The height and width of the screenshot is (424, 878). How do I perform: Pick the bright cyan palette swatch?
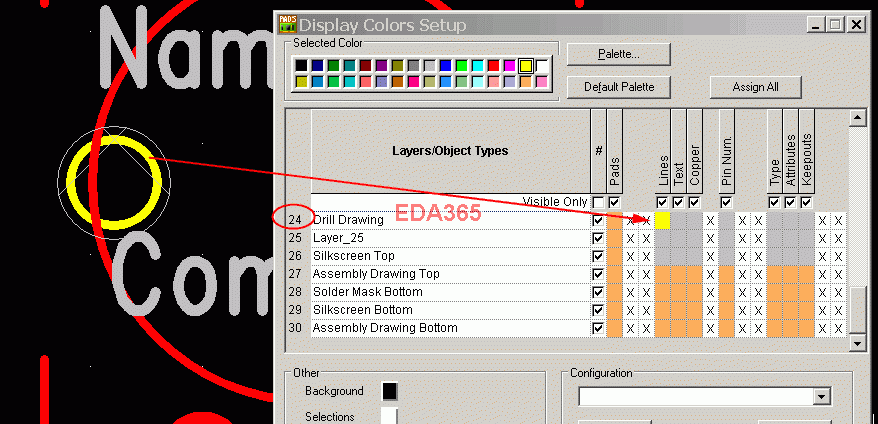pos(478,66)
